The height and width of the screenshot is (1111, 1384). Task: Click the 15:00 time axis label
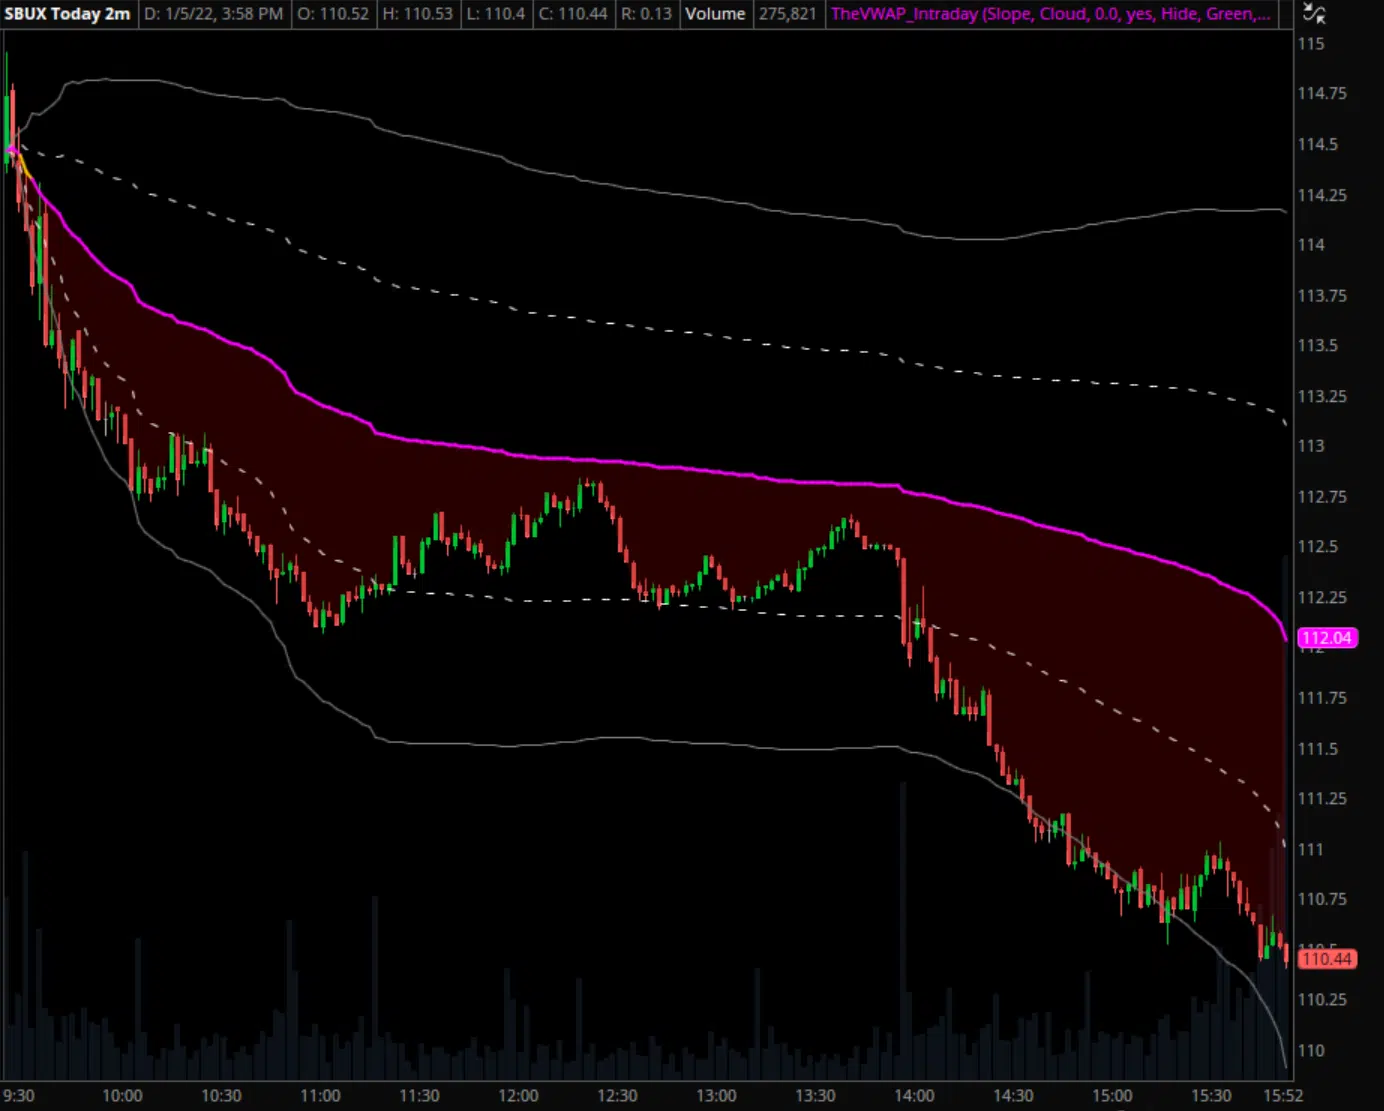tap(1112, 1096)
